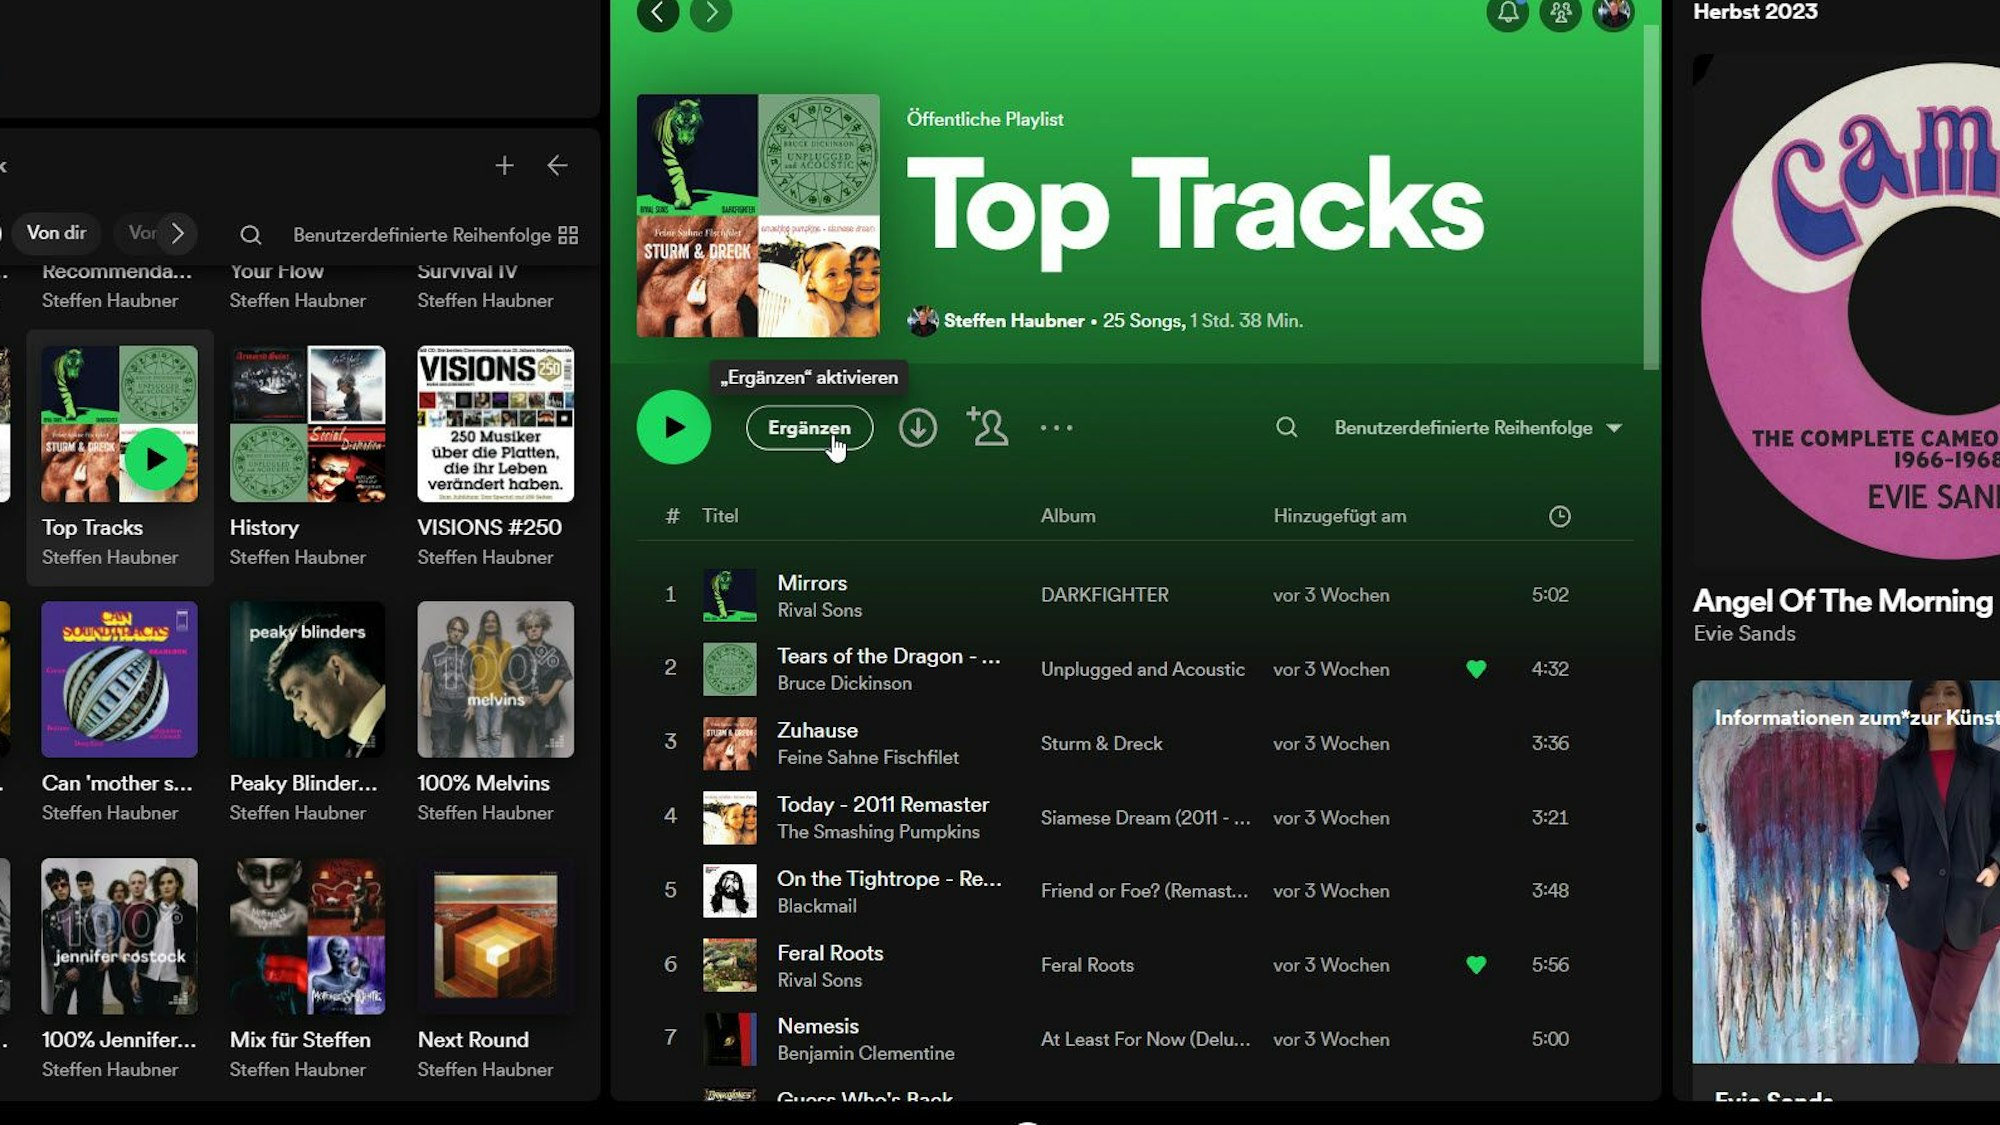
Task: Play the Top Tracks playlist
Action: tap(673, 427)
